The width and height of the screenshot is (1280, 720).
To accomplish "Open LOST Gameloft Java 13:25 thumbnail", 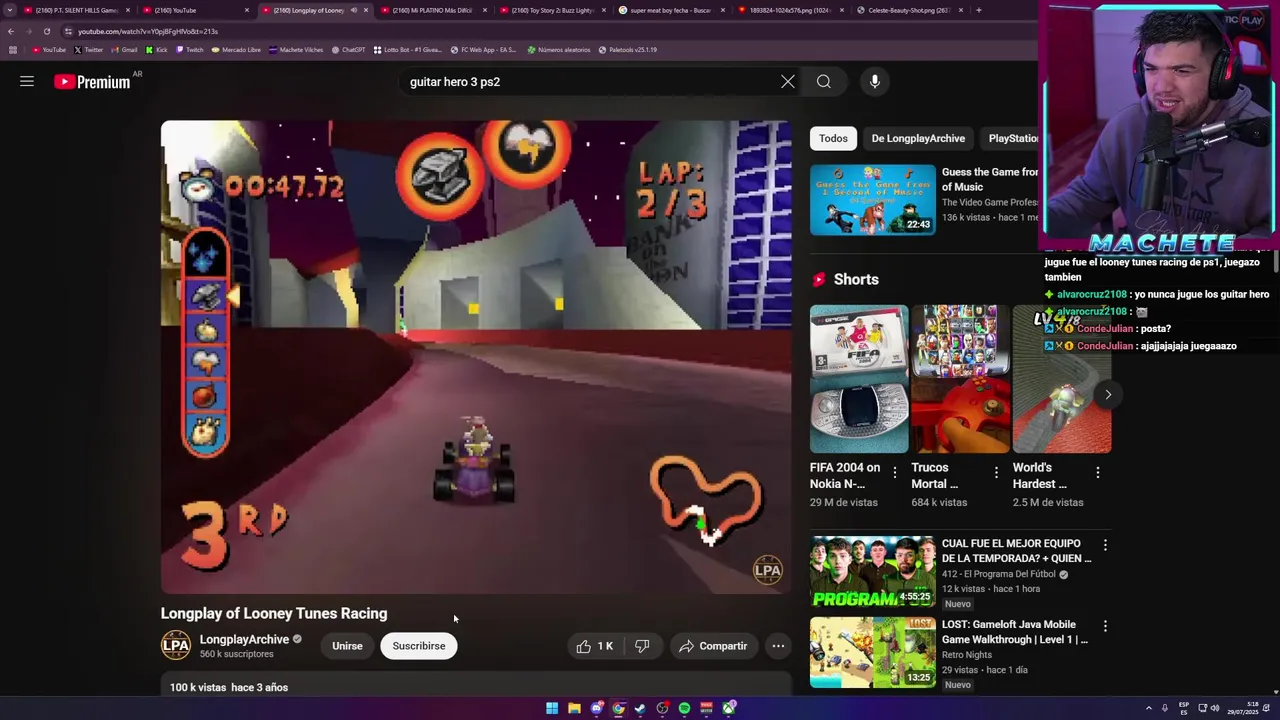I will pos(873,653).
